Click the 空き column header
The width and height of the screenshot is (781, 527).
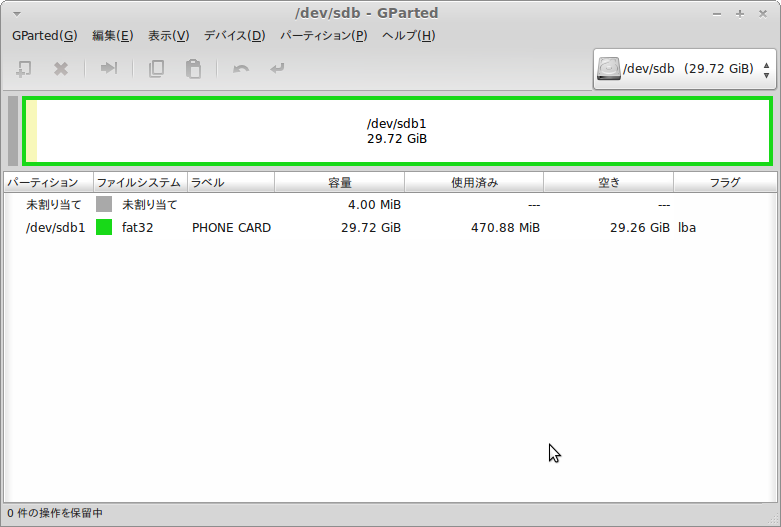pos(609,183)
